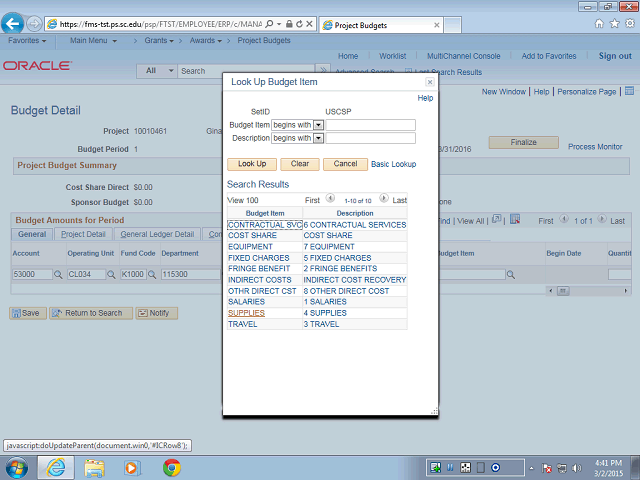Click the Cancel button in lookup dialog

coord(345,164)
